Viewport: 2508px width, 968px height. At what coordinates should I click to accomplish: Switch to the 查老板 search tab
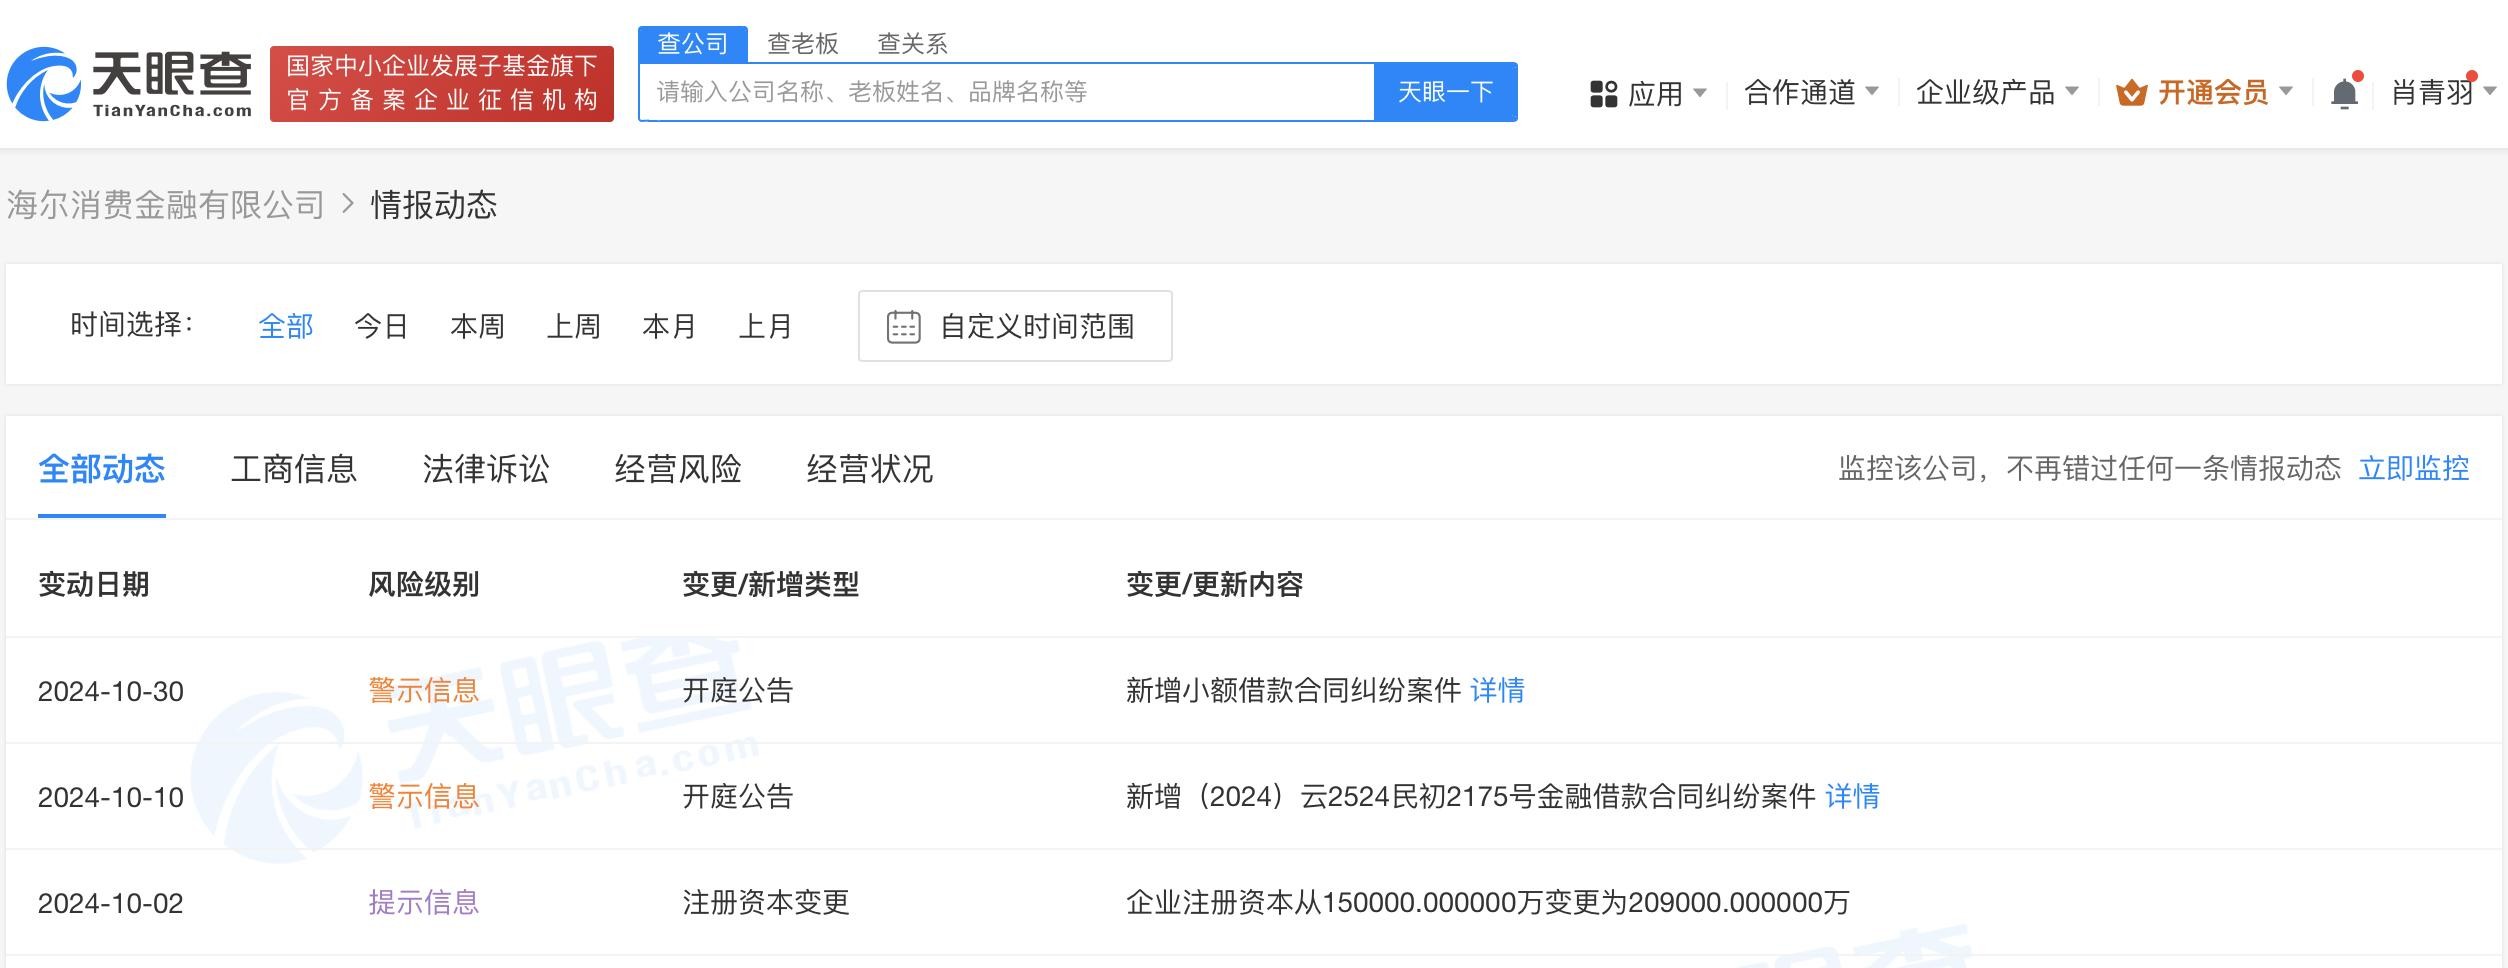pyautogui.click(x=802, y=44)
